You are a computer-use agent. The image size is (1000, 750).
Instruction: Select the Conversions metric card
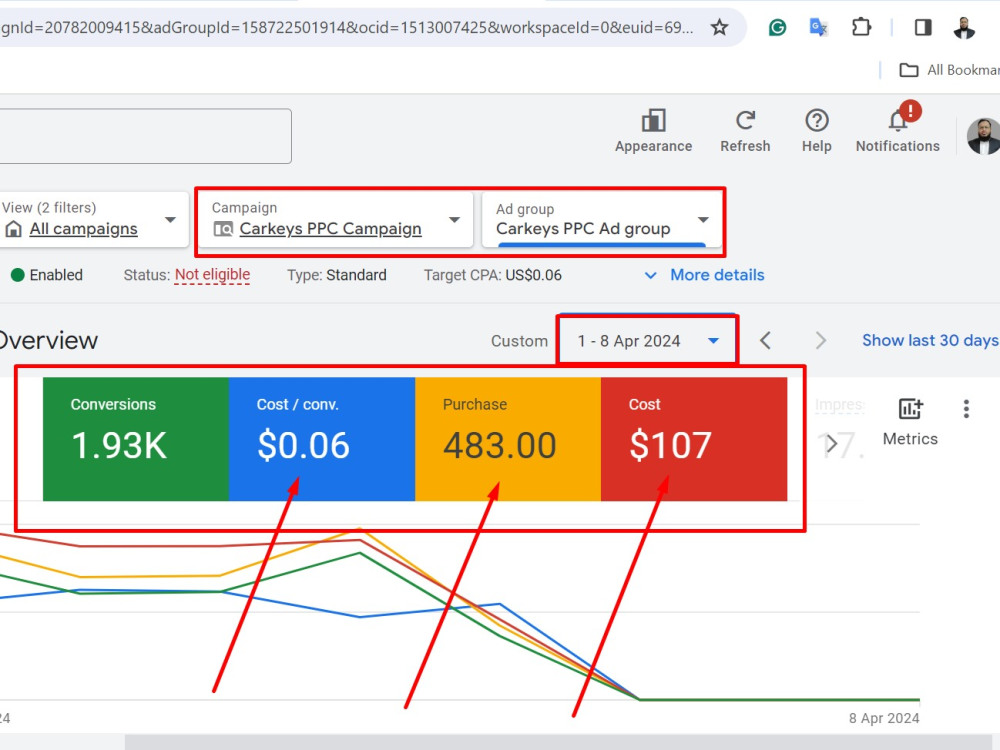point(136,439)
